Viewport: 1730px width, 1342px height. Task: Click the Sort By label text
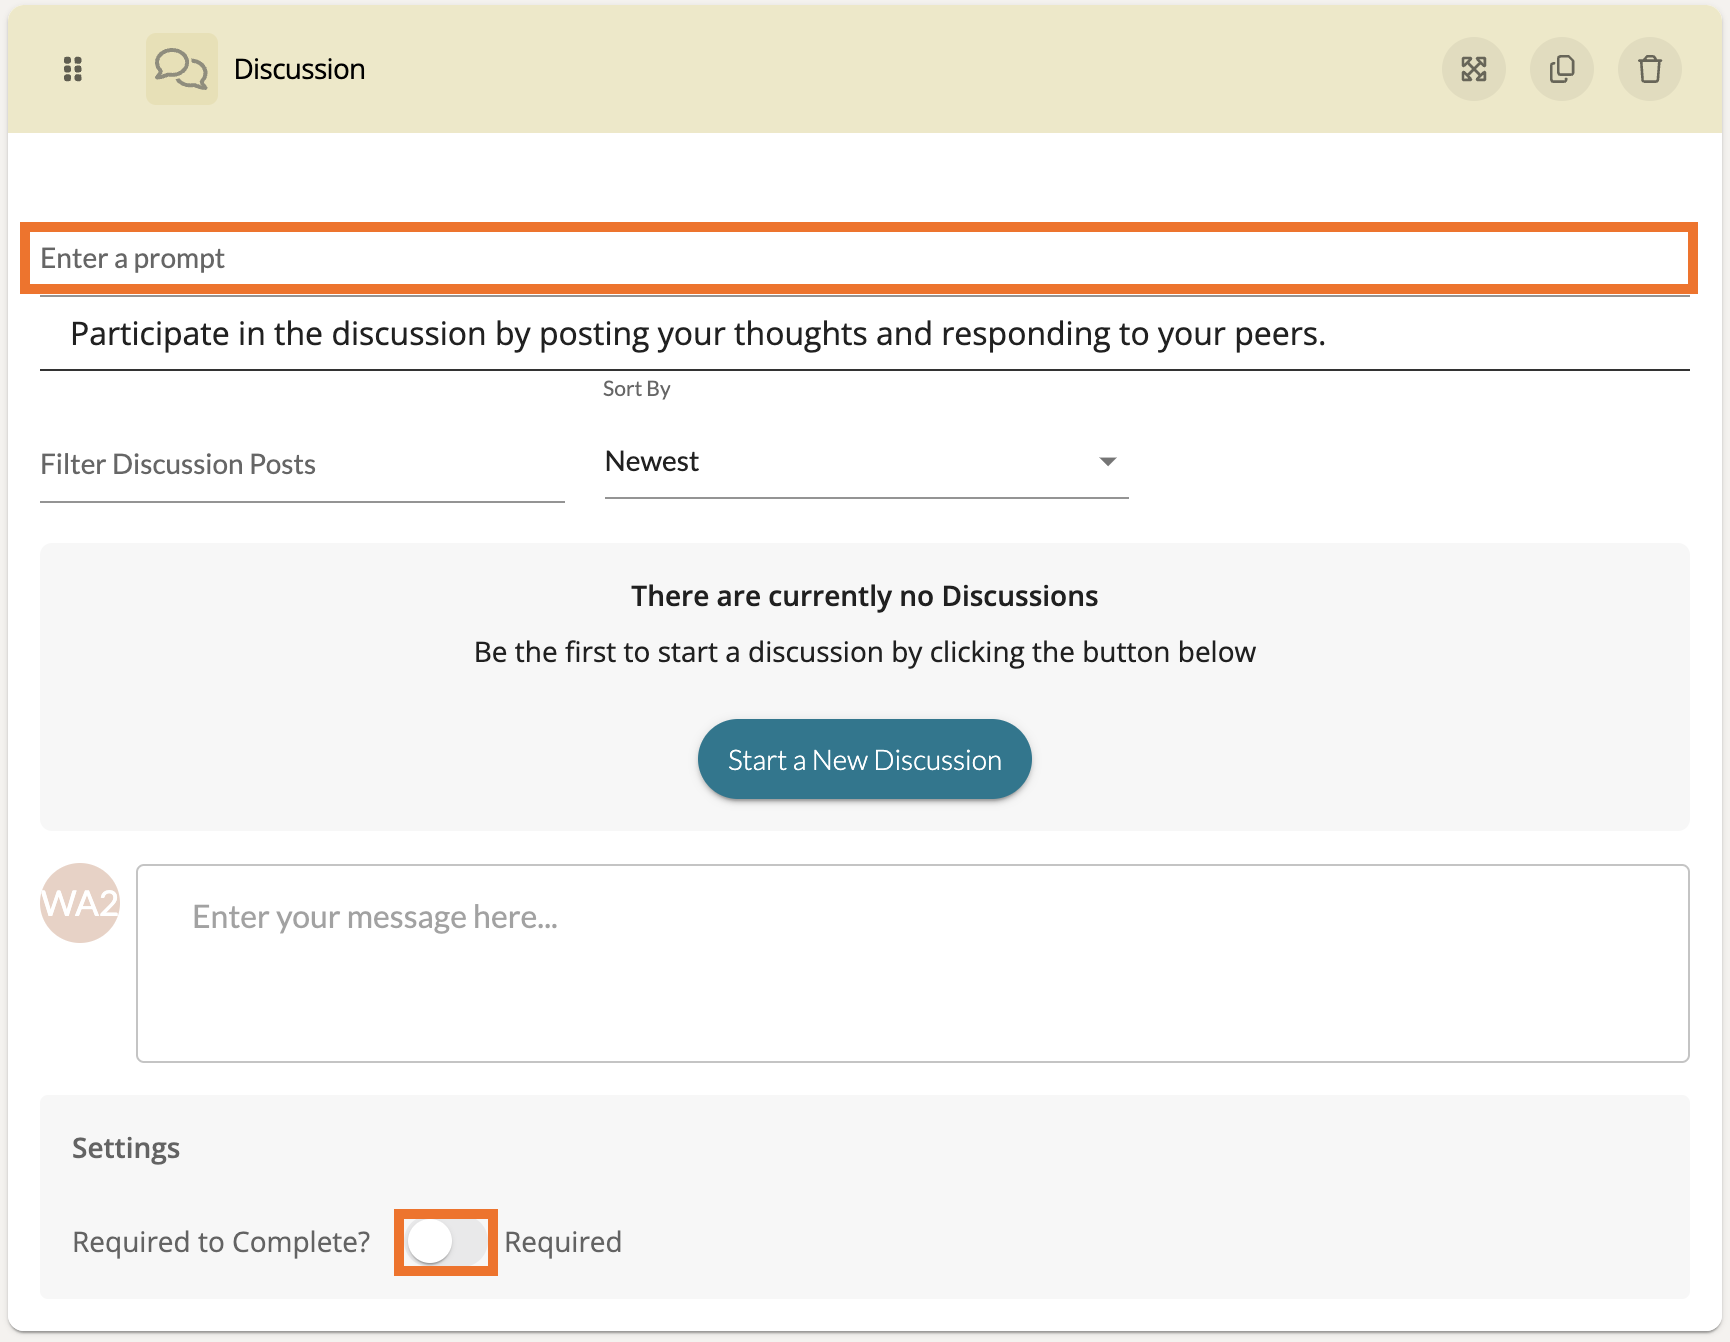[x=636, y=389]
